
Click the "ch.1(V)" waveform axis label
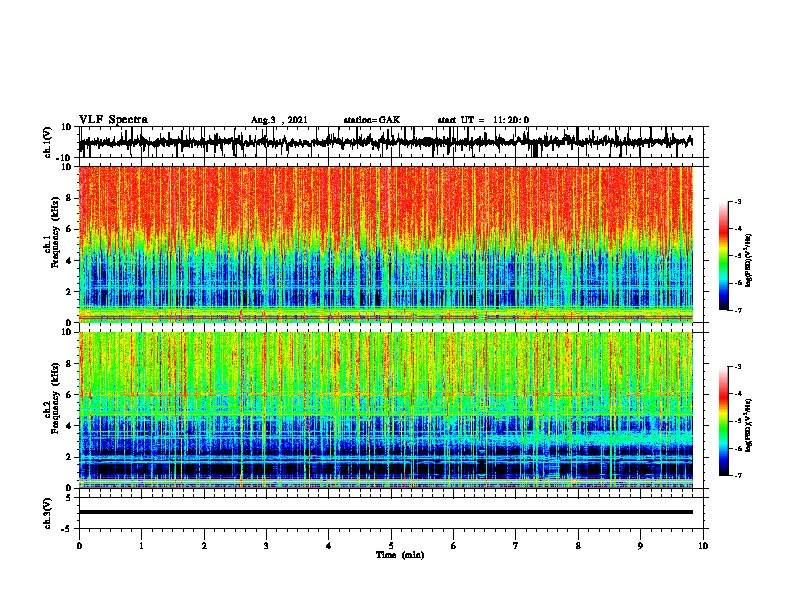tap(48, 142)
